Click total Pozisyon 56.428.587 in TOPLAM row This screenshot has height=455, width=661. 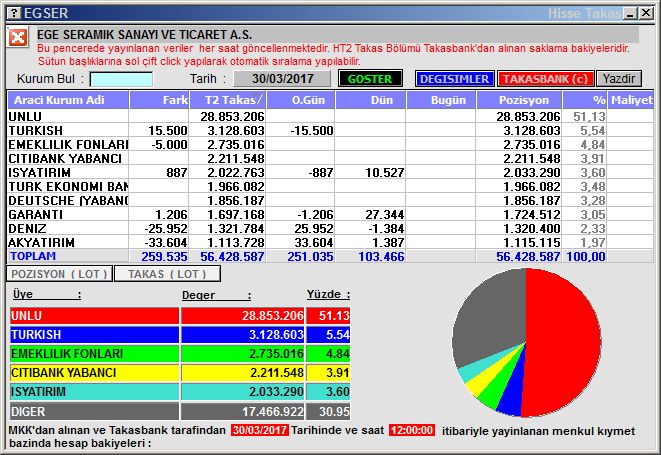point(528,256)
